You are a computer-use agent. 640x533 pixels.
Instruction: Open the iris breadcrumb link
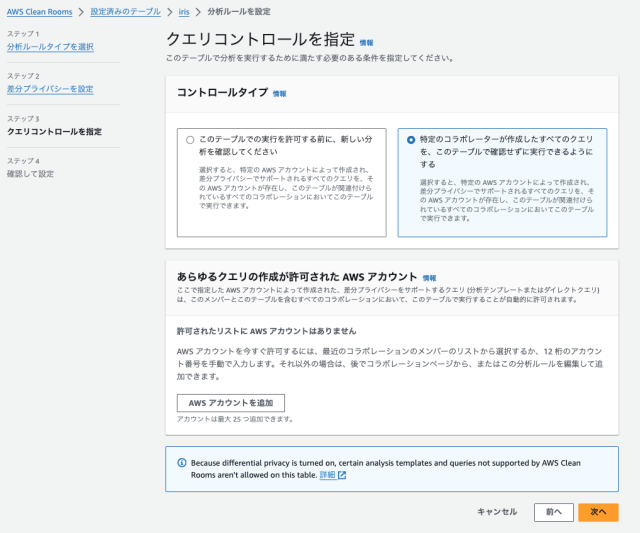tap(184, 12)
